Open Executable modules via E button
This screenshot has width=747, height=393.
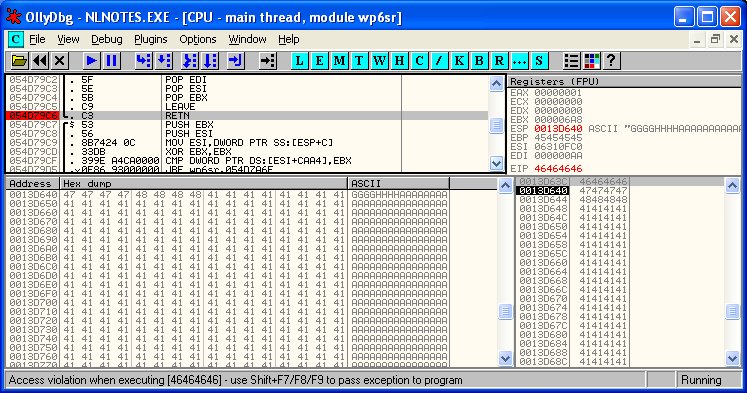(x=320, y=60)
